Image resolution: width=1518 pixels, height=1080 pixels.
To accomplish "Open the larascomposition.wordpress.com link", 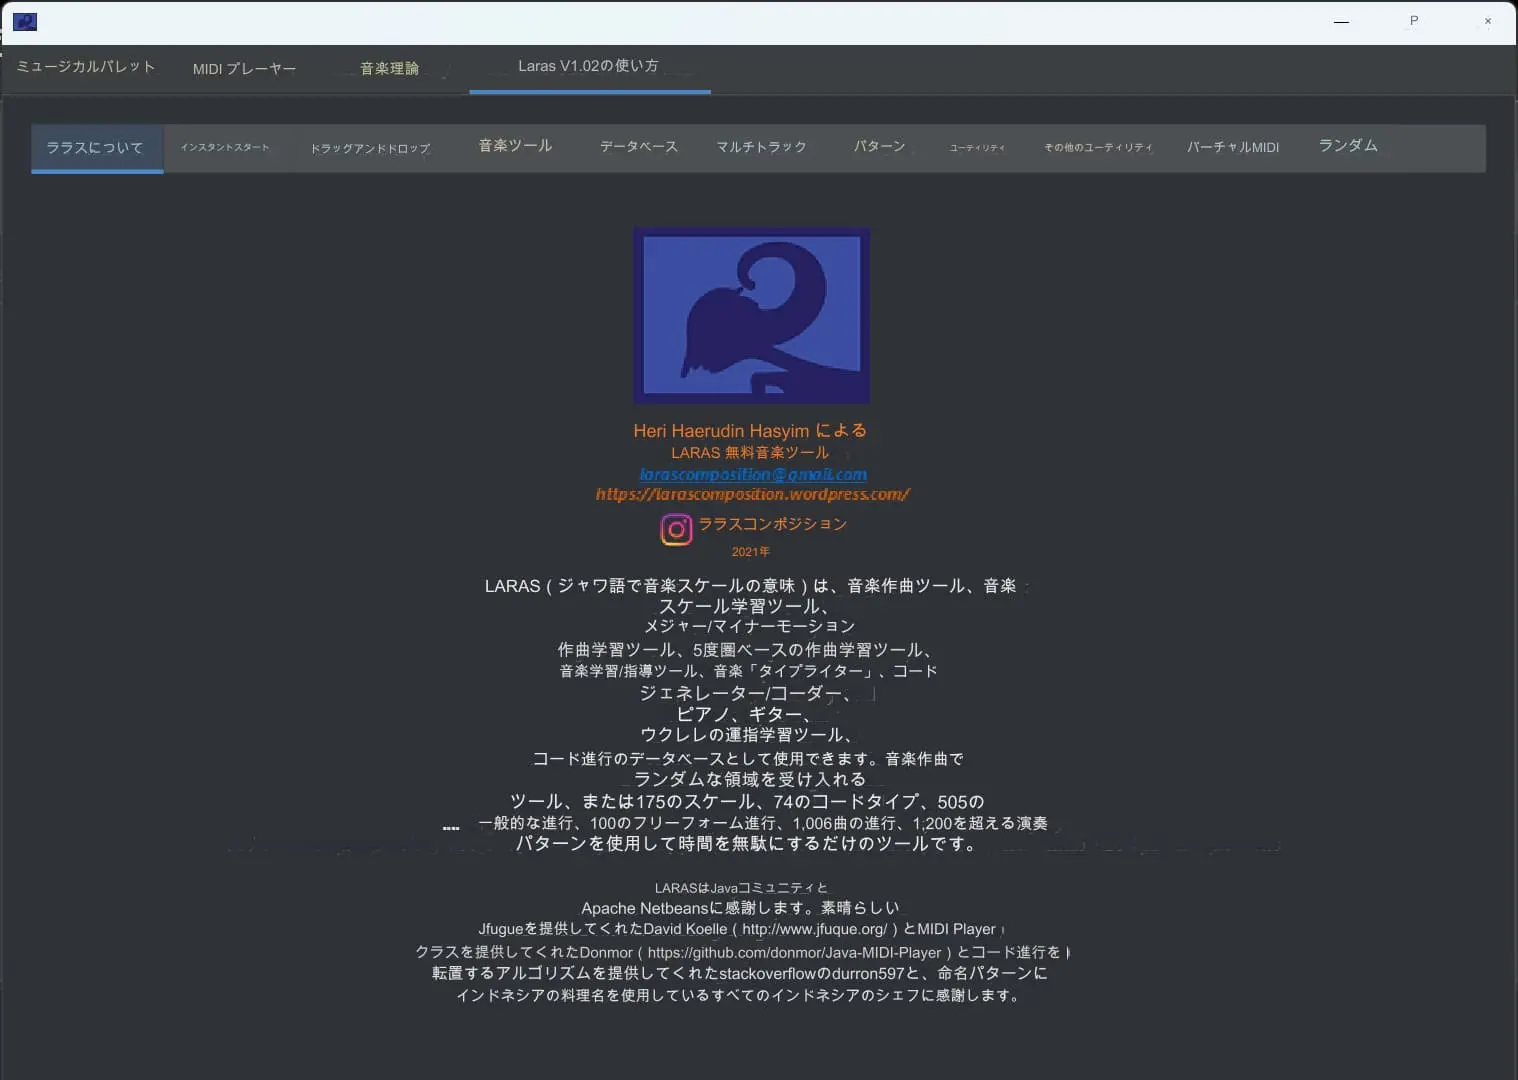I will (752, 494).
